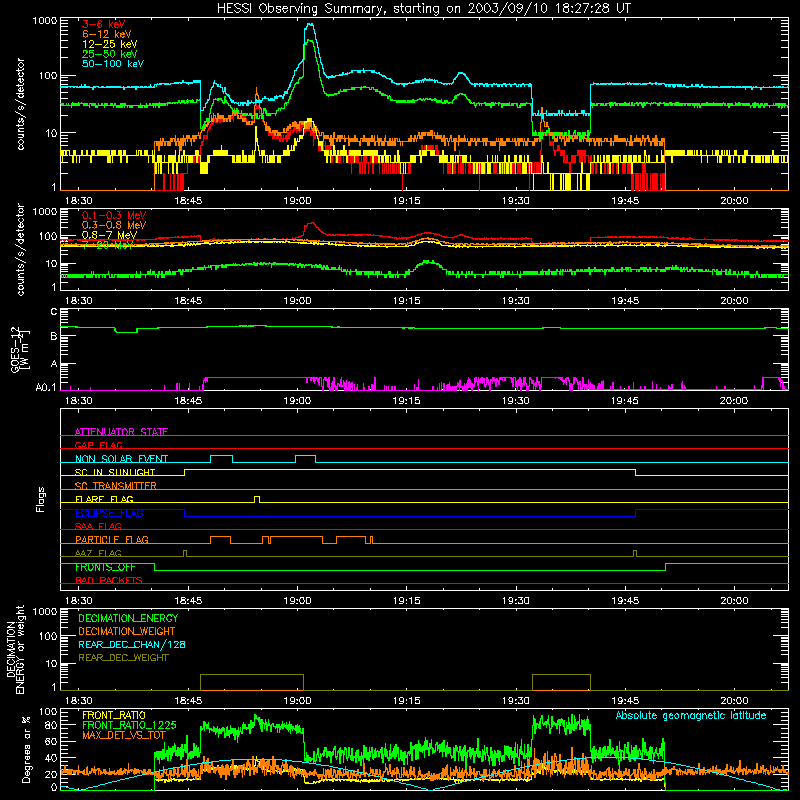The image size is (800, 800).
Task: Select the REAR_DEC_CHAN/128 legend label
Action: (x=132, y=644)
